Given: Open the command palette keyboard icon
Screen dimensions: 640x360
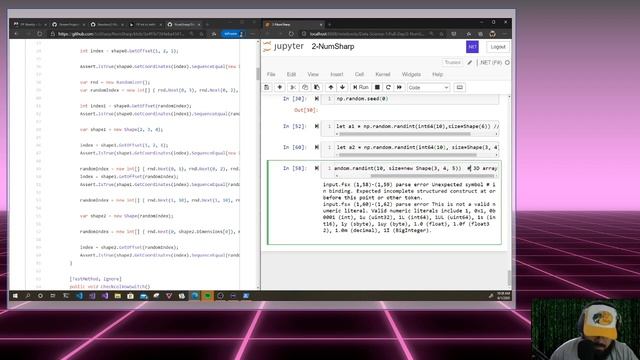Looking at the screenshot, I should [x=460, y=87].
